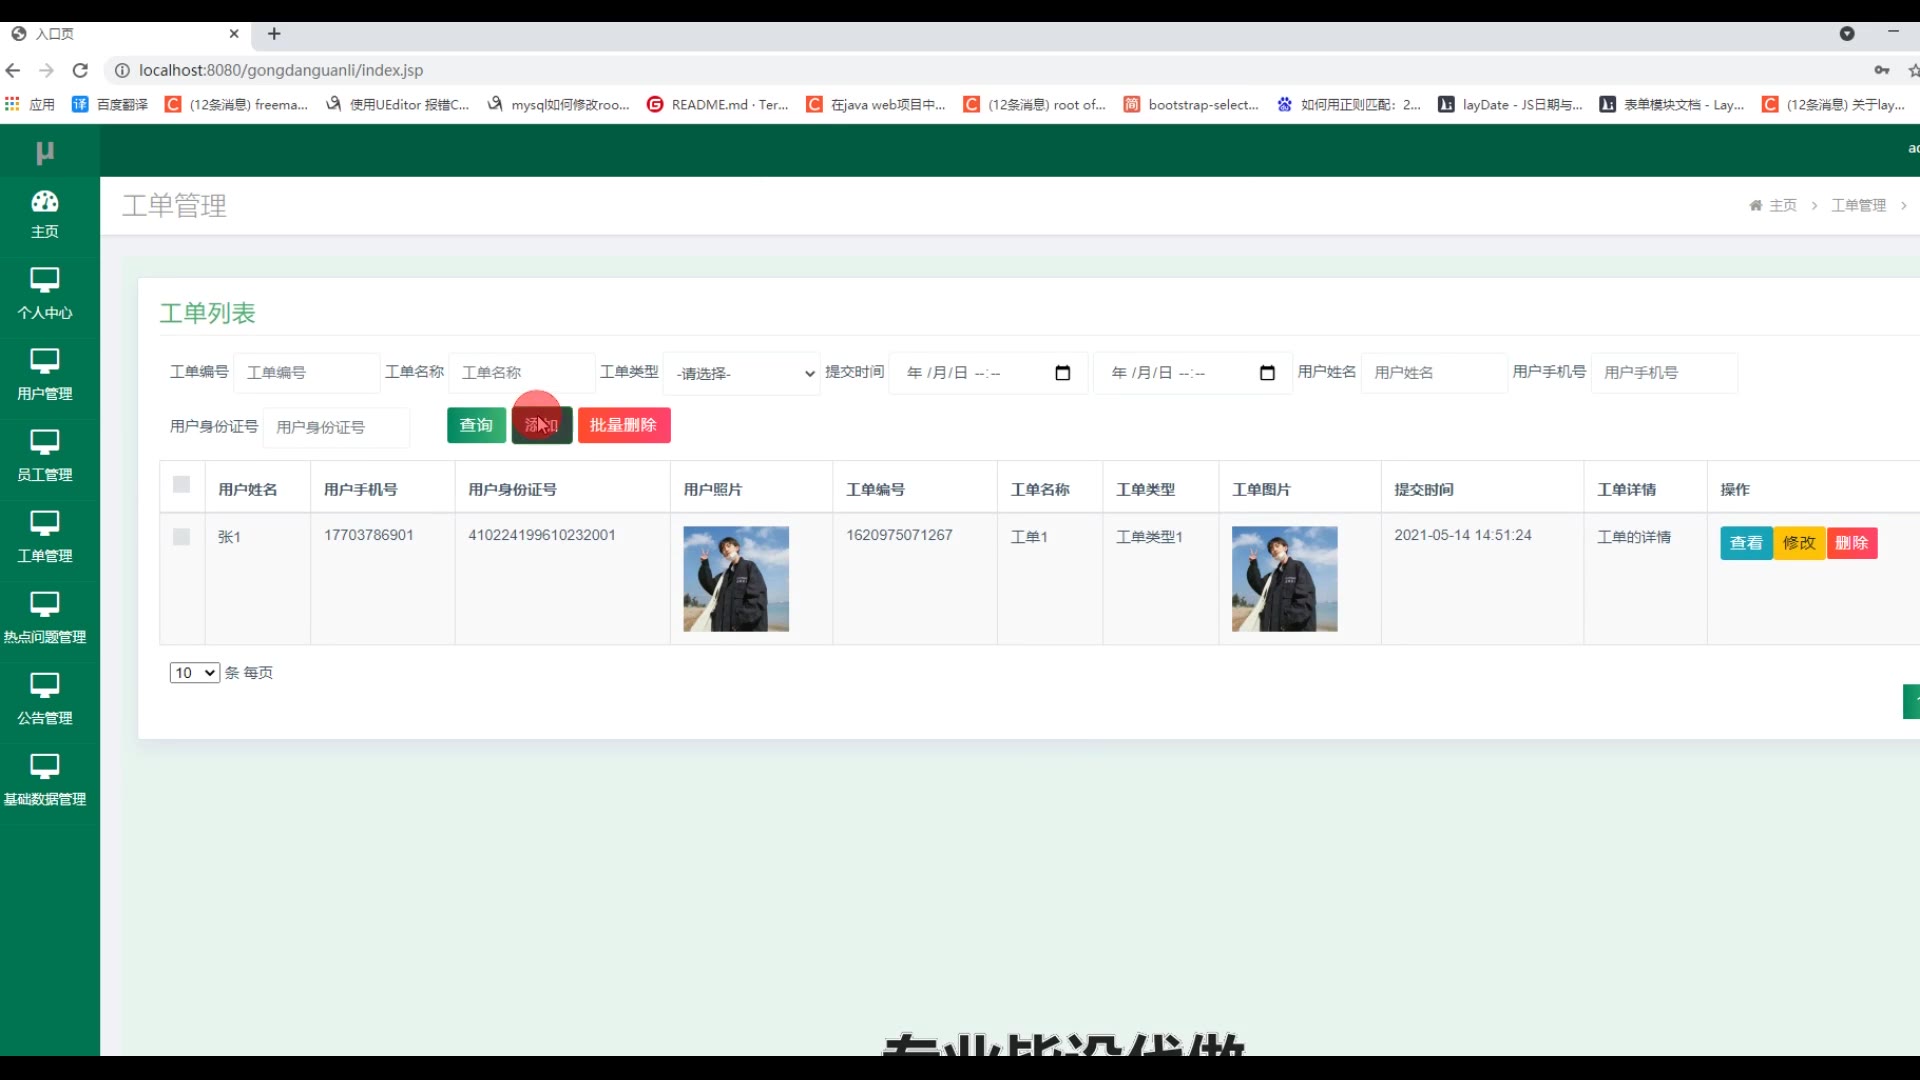
Task: Click the browser reload icon
Action: 80,70
